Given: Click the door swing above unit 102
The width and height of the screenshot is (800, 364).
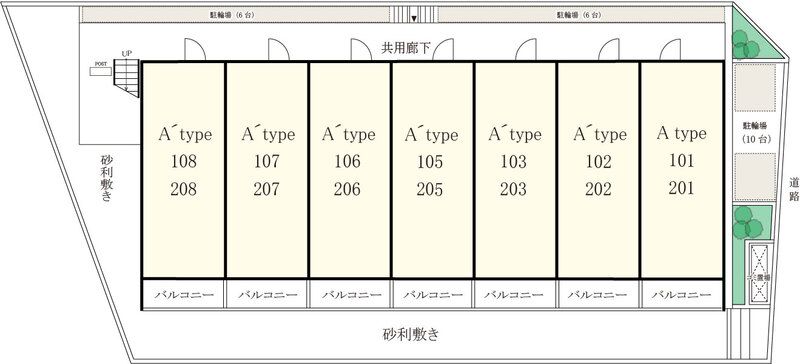Looking at the screenshot, I should click(609, 50).
